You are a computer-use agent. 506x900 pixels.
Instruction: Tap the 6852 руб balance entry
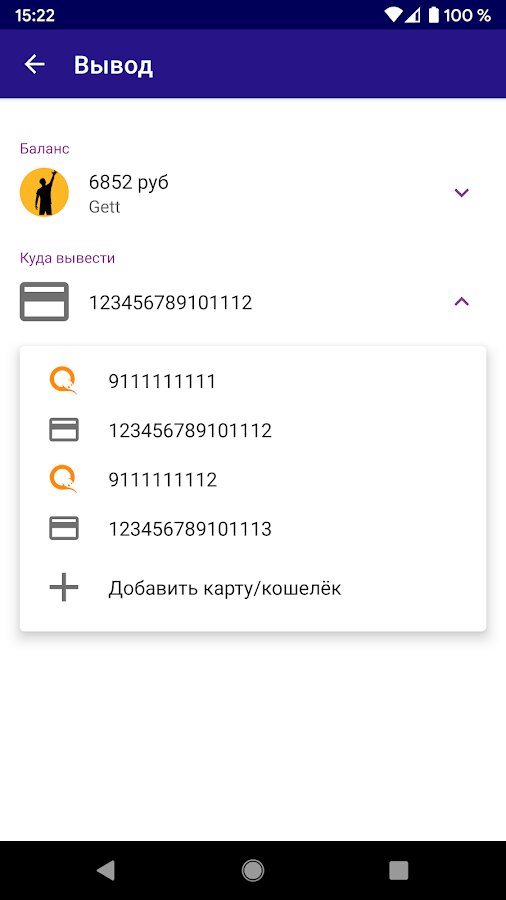pos(253,193)
